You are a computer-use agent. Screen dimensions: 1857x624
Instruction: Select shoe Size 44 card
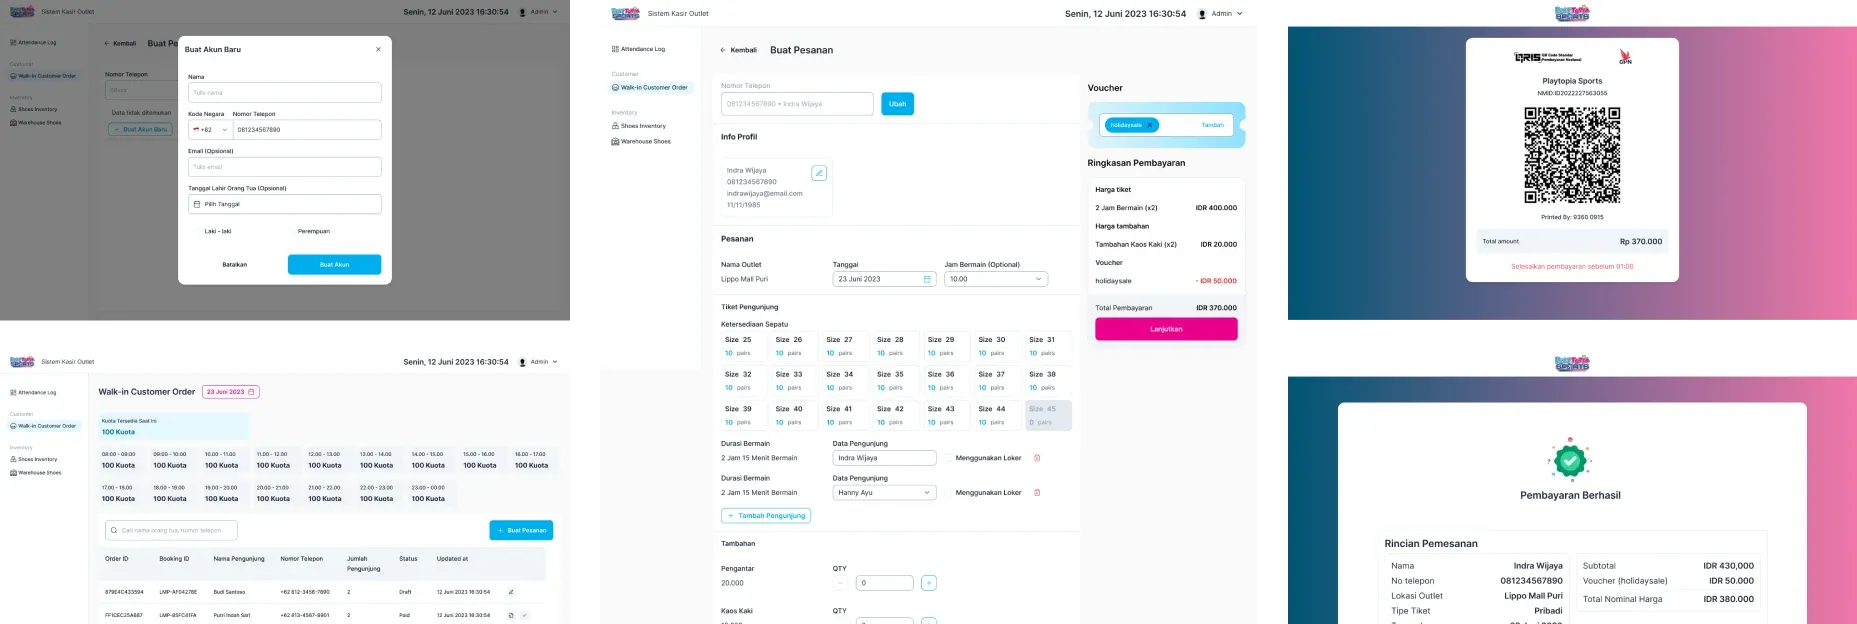tap(997, 415)
